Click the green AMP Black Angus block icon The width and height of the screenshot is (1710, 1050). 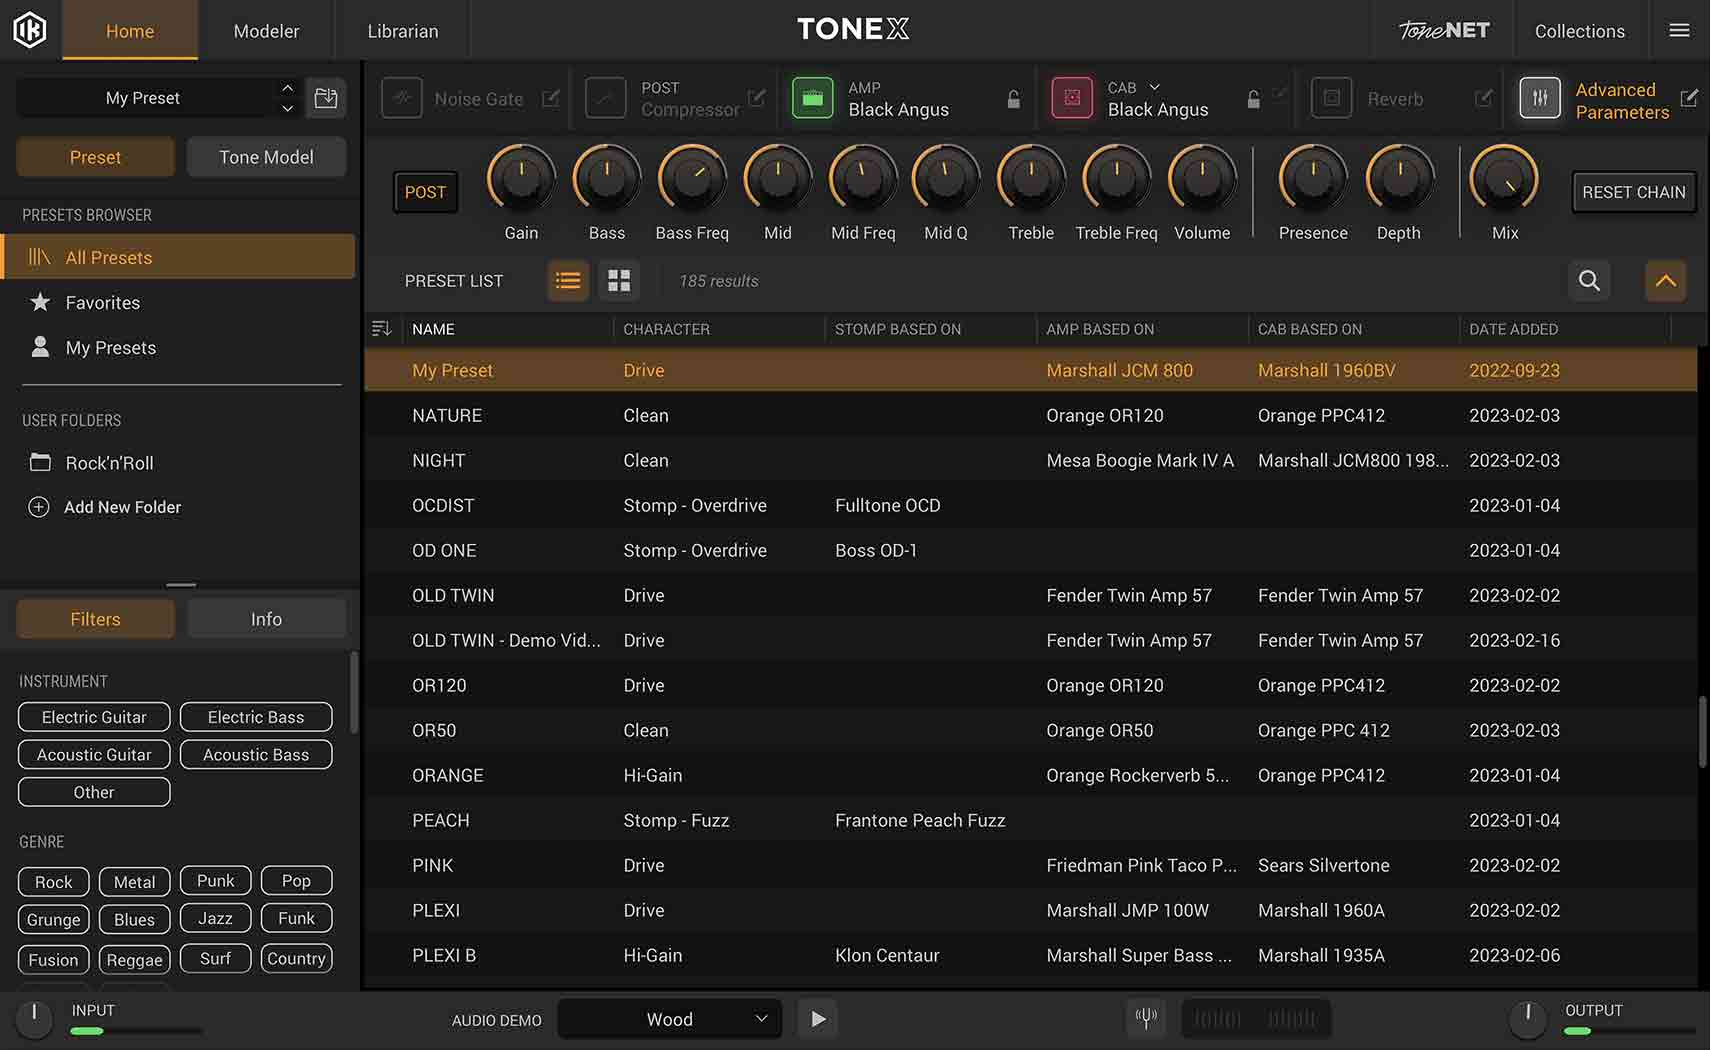click(x=813, y=98)
